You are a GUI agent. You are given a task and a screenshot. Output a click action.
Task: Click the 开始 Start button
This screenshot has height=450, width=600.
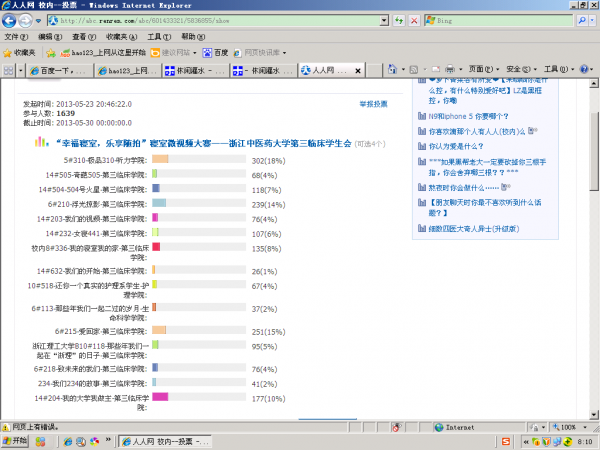[16, 442]
